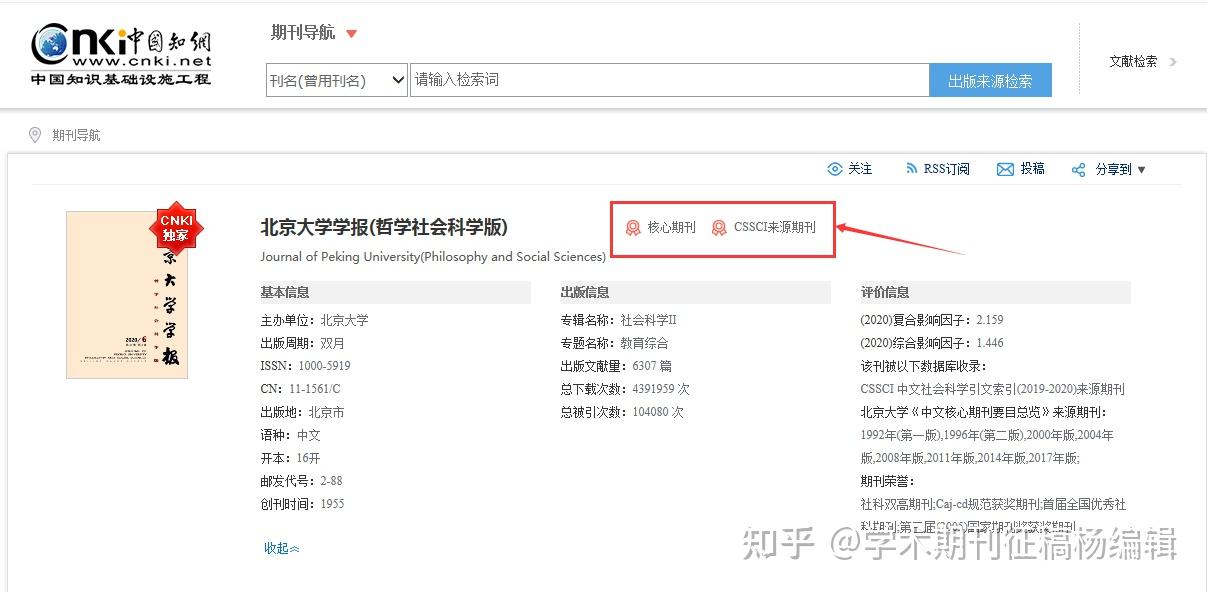Click the share icon
The width and height of the screenshot is (1207, 592).
pyautogui.click(x=1078, y=170)
